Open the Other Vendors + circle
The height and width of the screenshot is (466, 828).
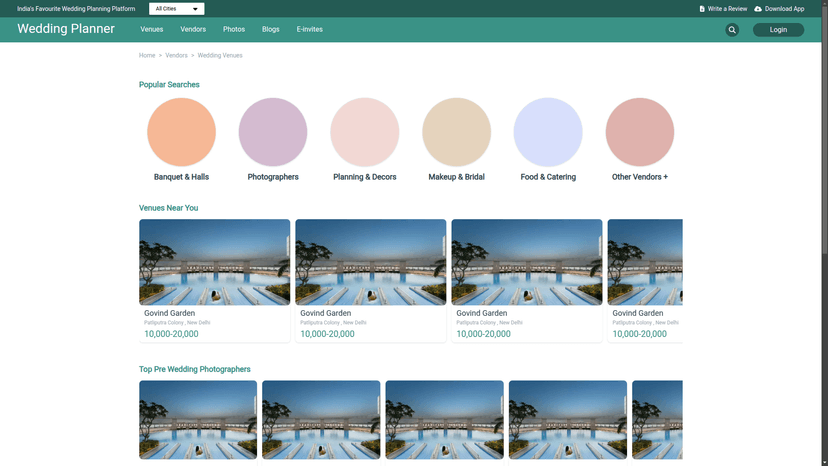639,132
